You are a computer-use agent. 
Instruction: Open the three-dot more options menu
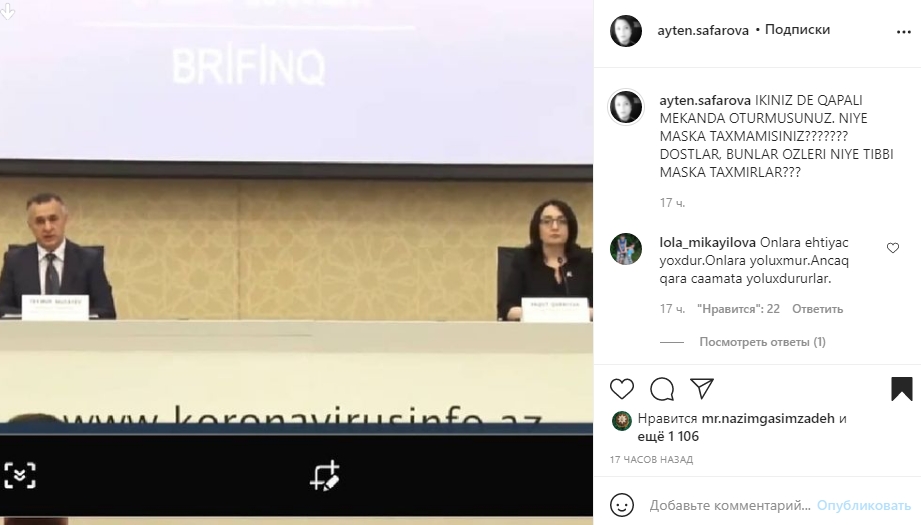(x=903, y=32)
